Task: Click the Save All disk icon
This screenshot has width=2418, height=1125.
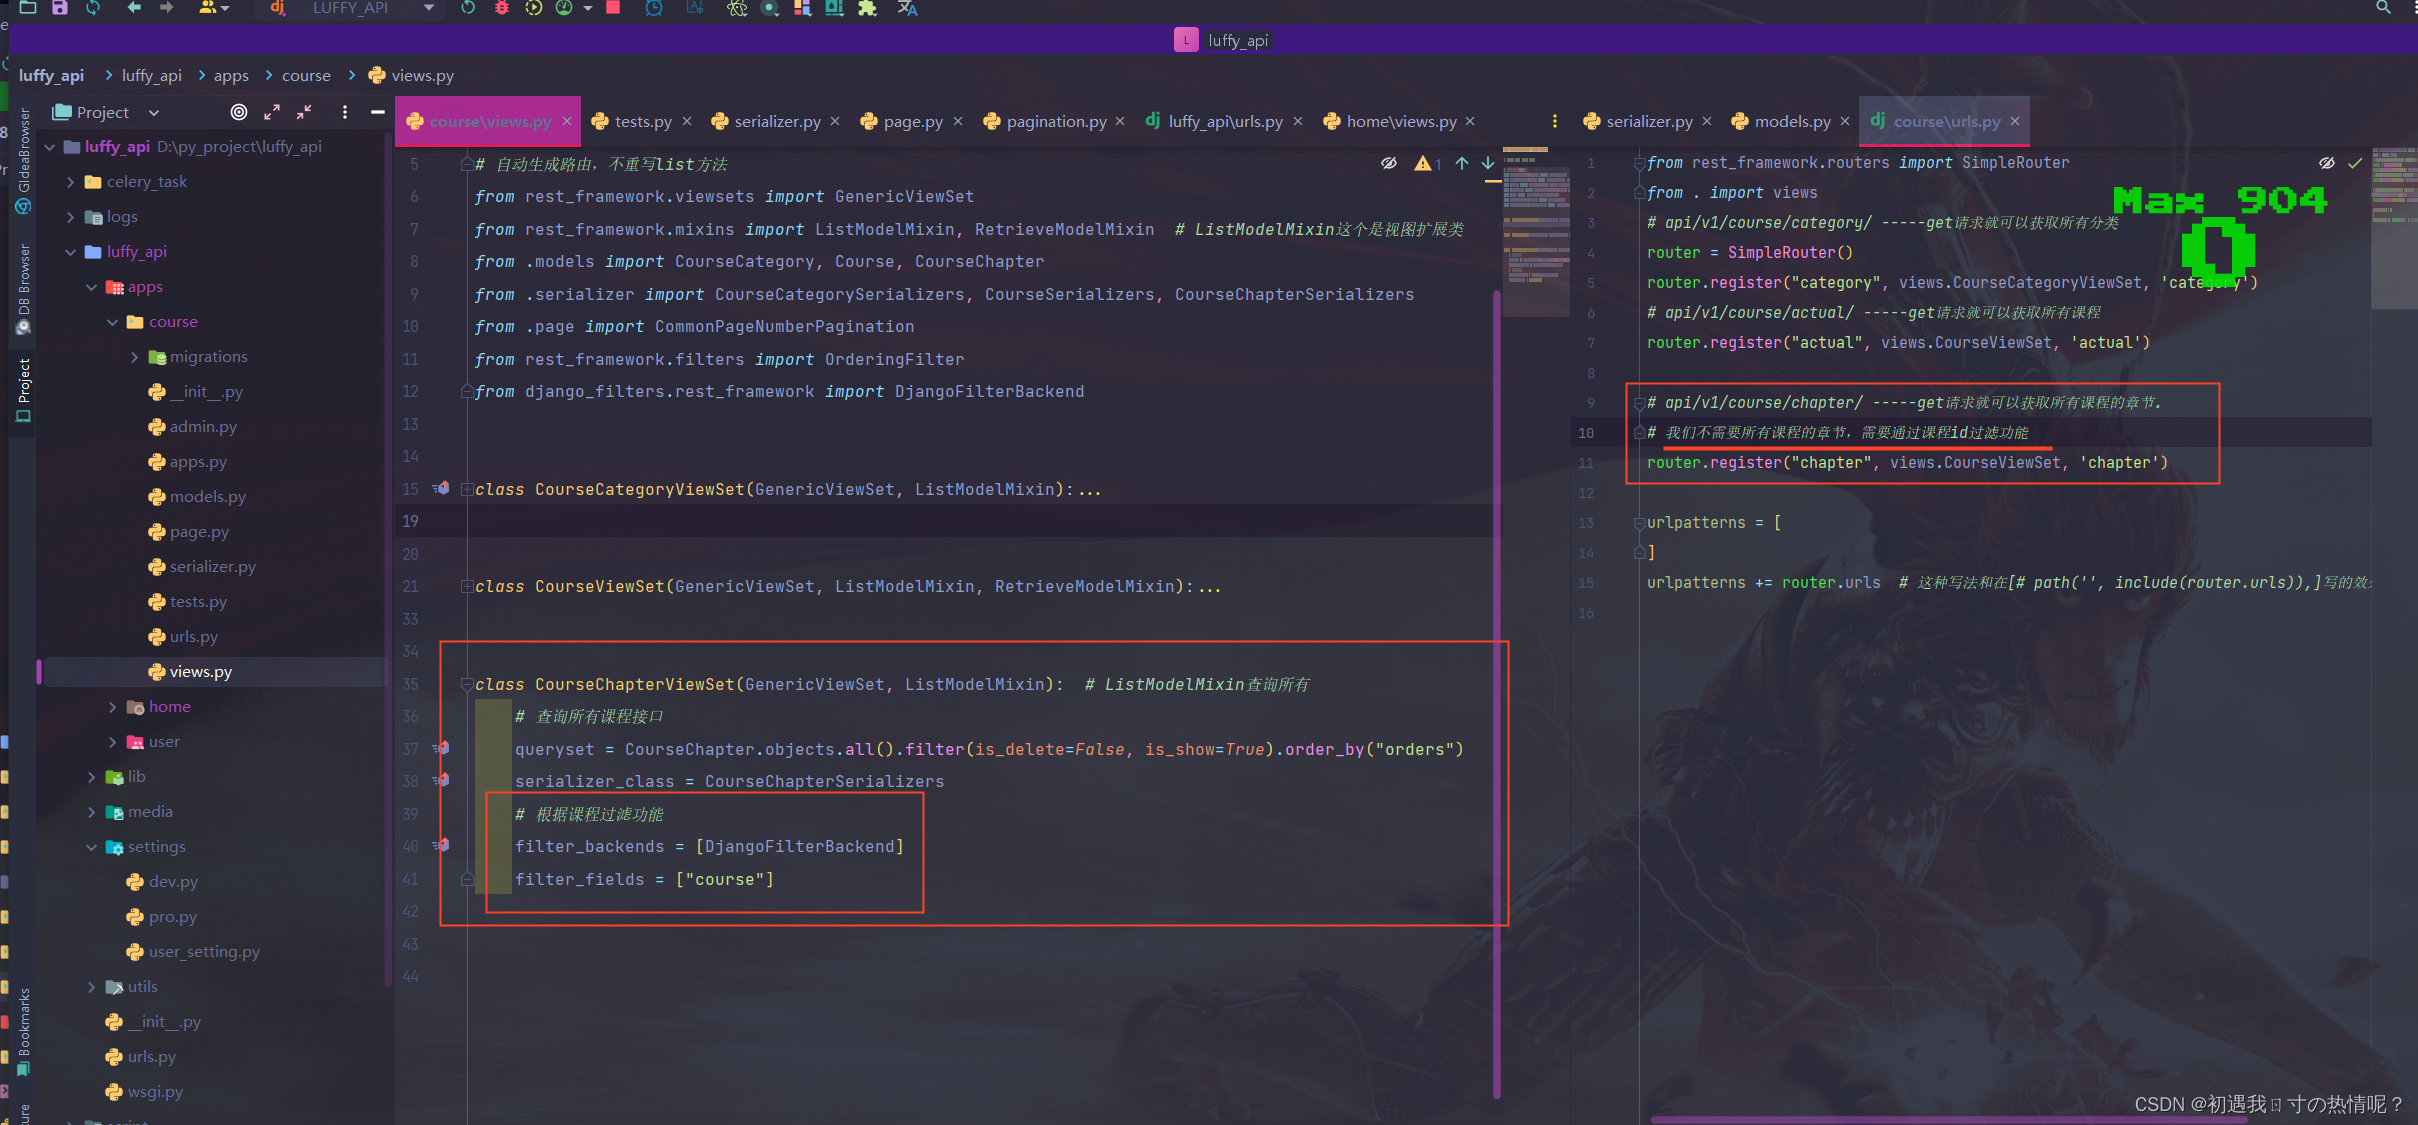Action: (60, 8)
